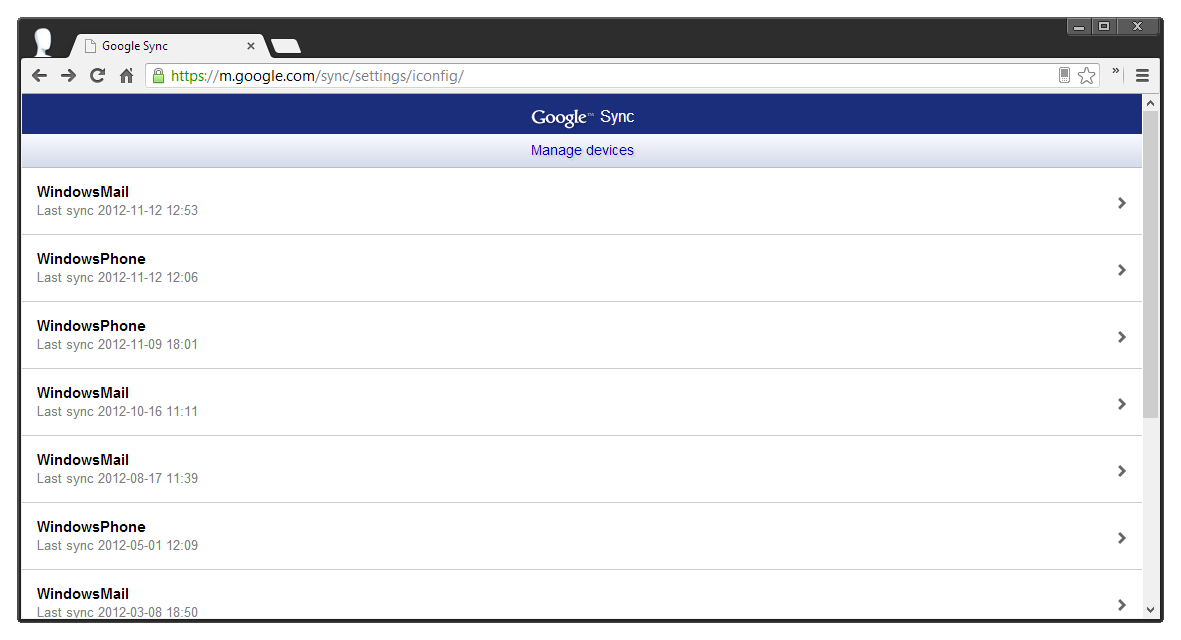Expand WindowsMail synced 2012-11-12 12:53 chevron

click(1121, 203)
